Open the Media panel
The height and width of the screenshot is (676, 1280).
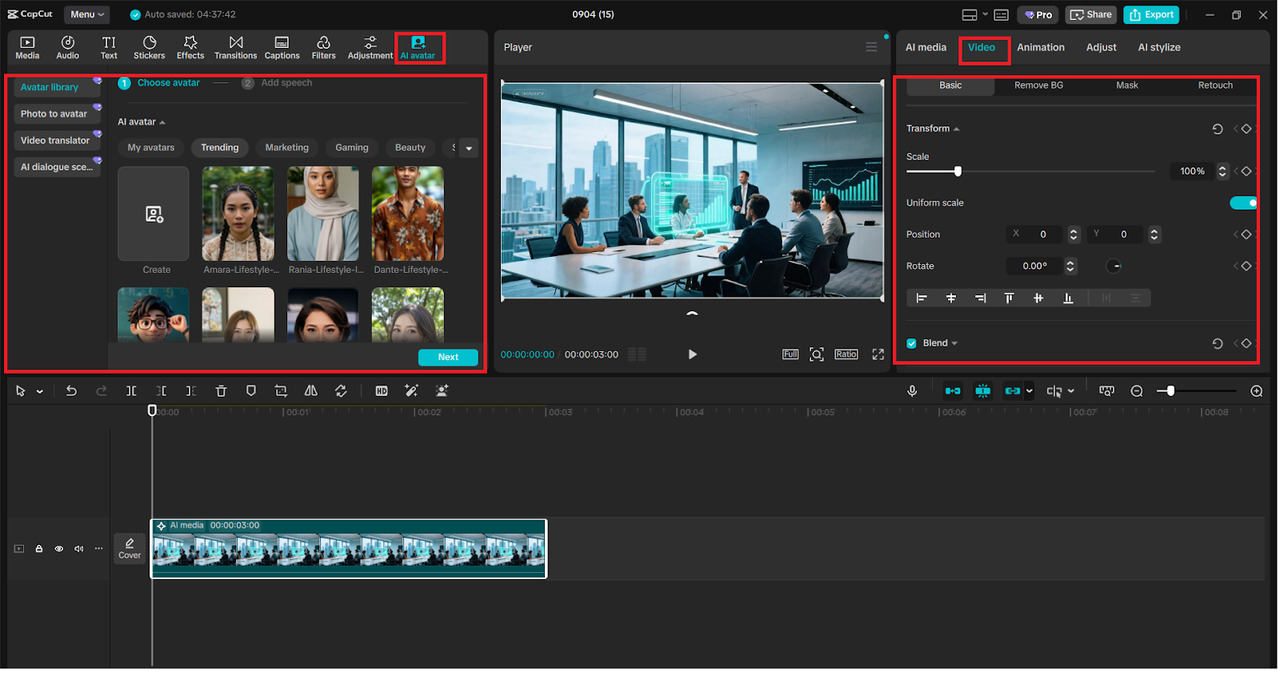click(27, 47)
